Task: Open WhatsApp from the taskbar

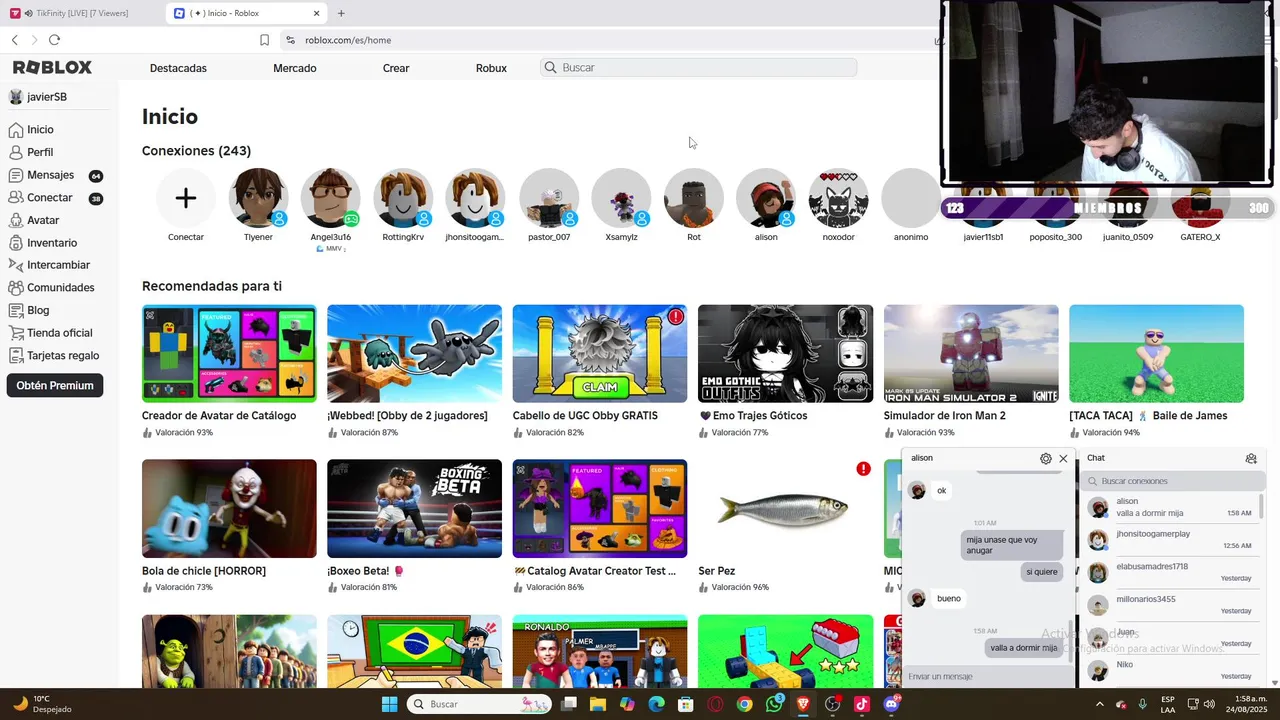Action: (775, 704)
